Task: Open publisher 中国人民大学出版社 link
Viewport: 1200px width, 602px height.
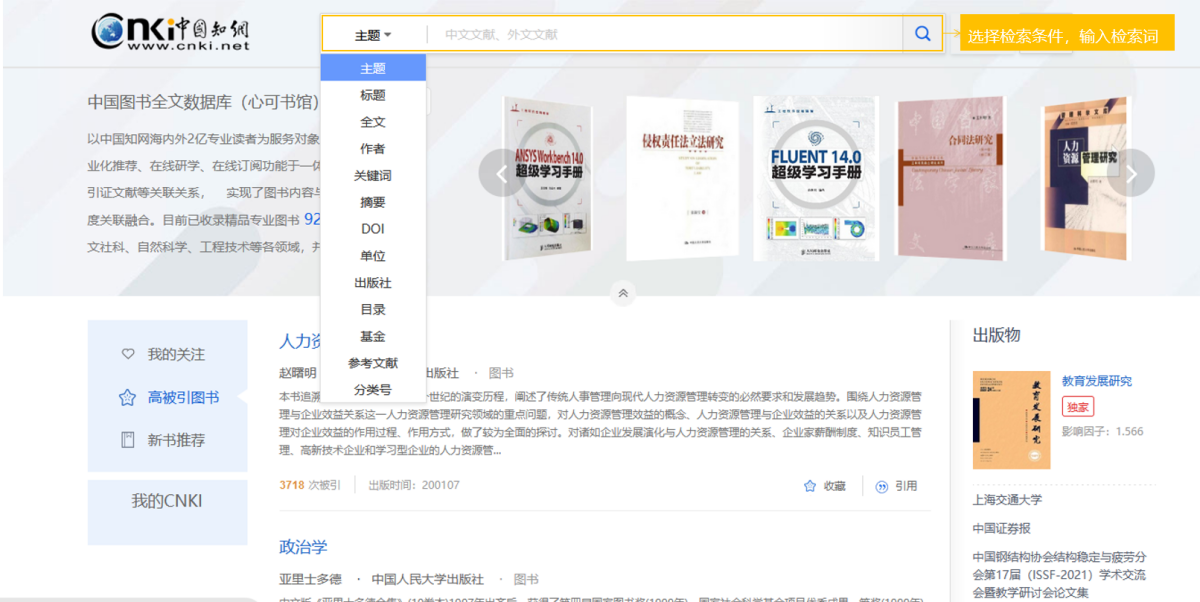Action: click(x=427, y=579)
